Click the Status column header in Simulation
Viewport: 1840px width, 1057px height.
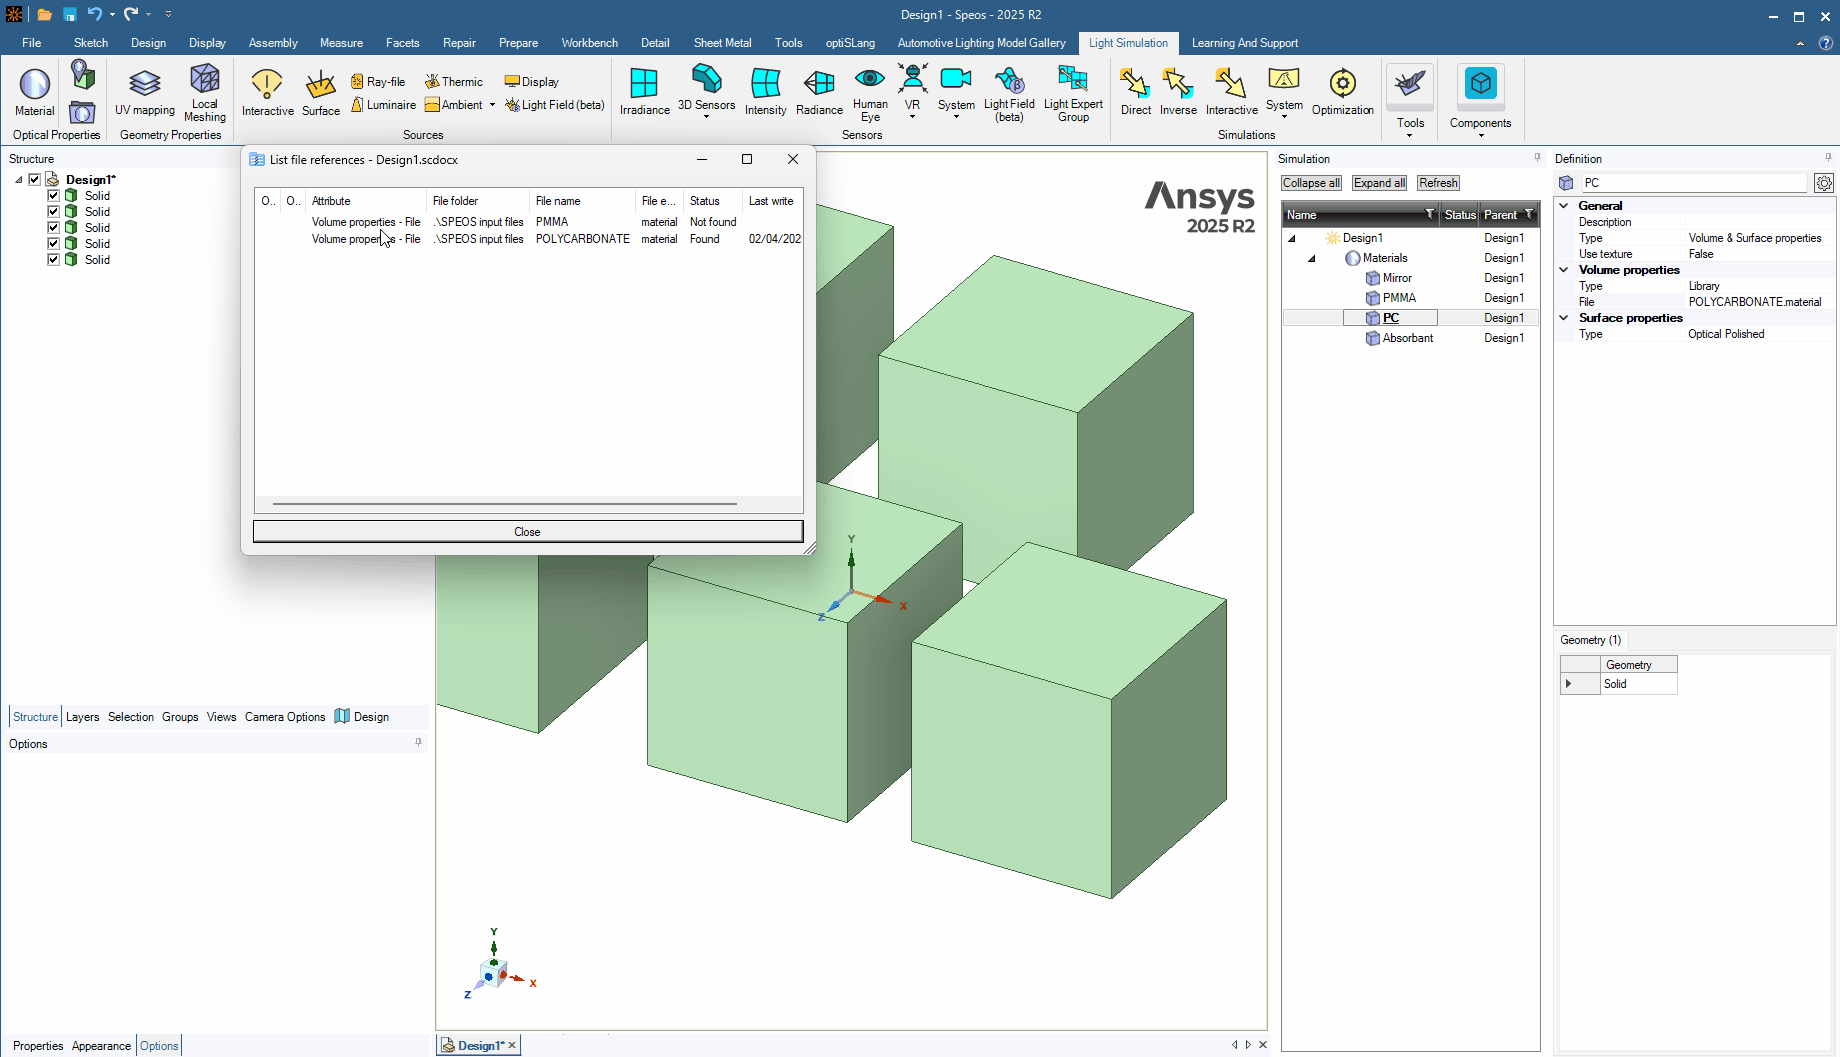tap(1460, 215)
